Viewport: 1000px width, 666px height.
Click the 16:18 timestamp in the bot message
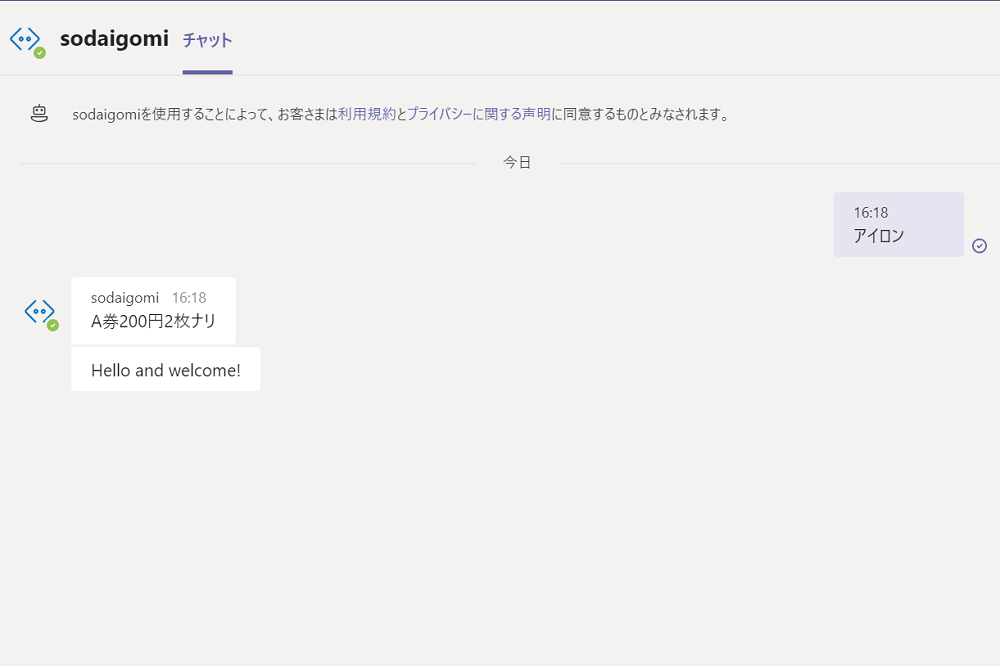pos(190,297)
